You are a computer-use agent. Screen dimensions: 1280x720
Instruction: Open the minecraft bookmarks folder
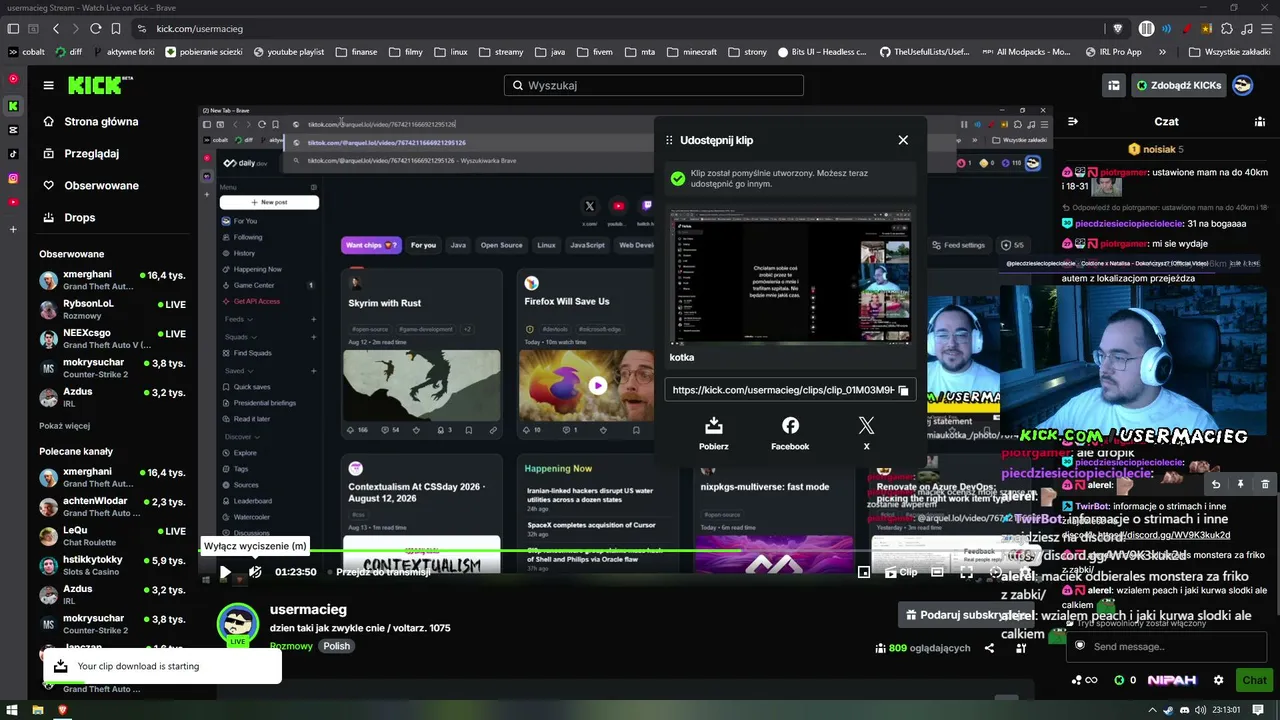pyautogui.click(x=691, y=52)
